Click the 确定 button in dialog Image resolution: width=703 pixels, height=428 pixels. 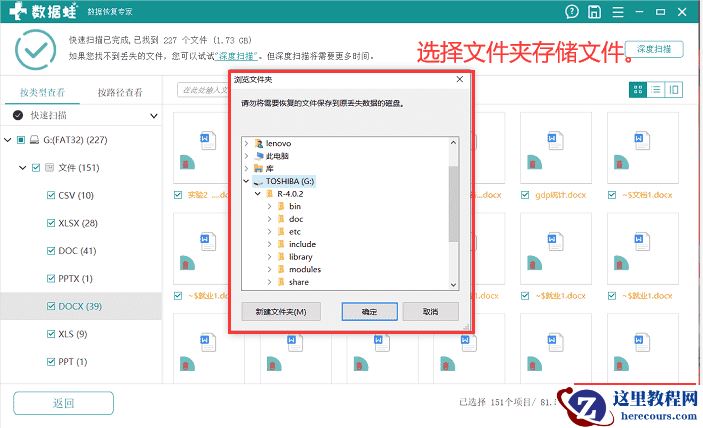(x=369, y=311)
